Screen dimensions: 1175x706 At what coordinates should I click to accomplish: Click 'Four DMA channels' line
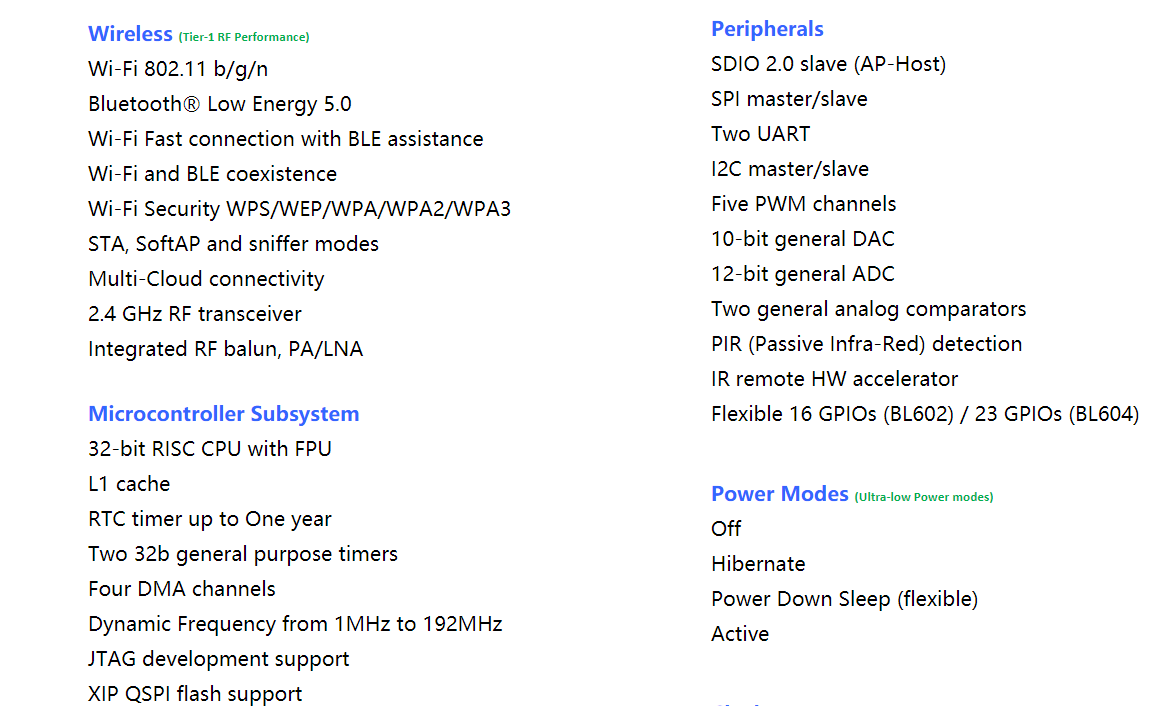(182, 588)
